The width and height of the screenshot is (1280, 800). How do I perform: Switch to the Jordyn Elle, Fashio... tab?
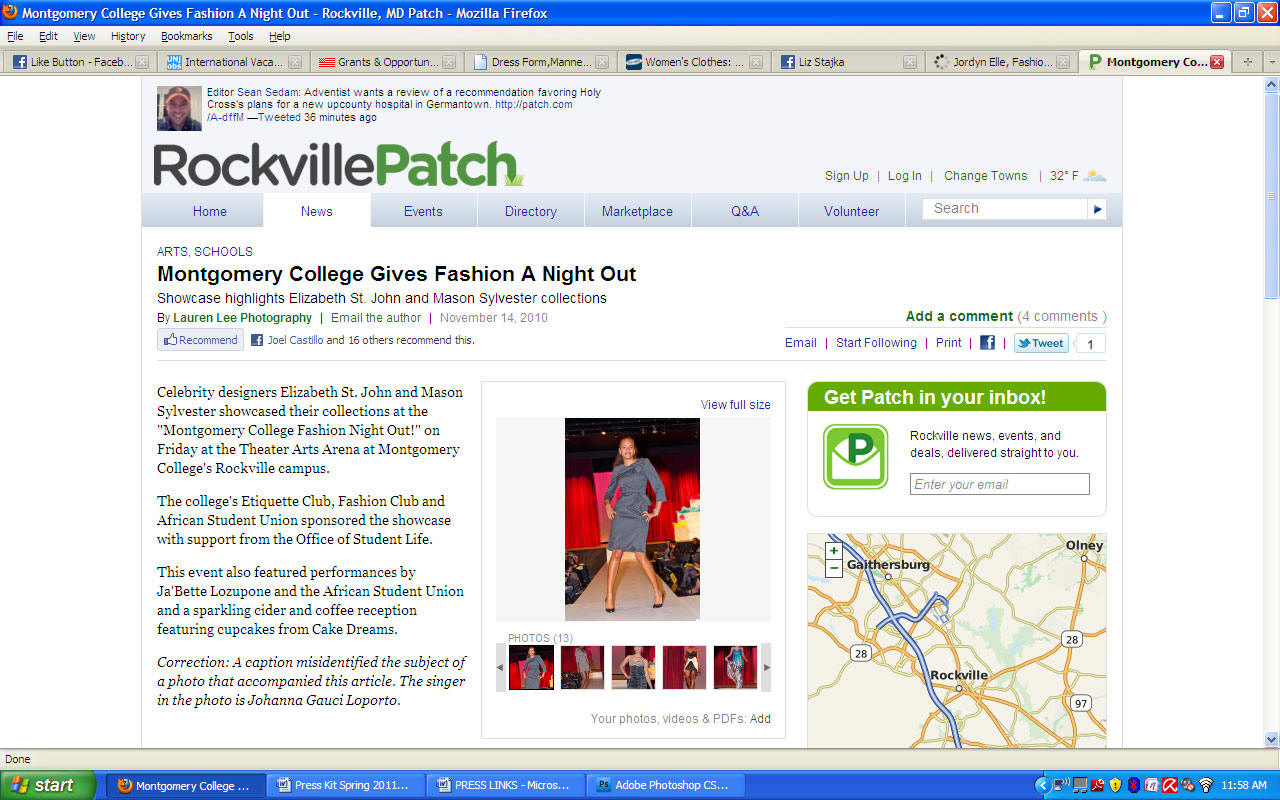(x=1000, y=62)
